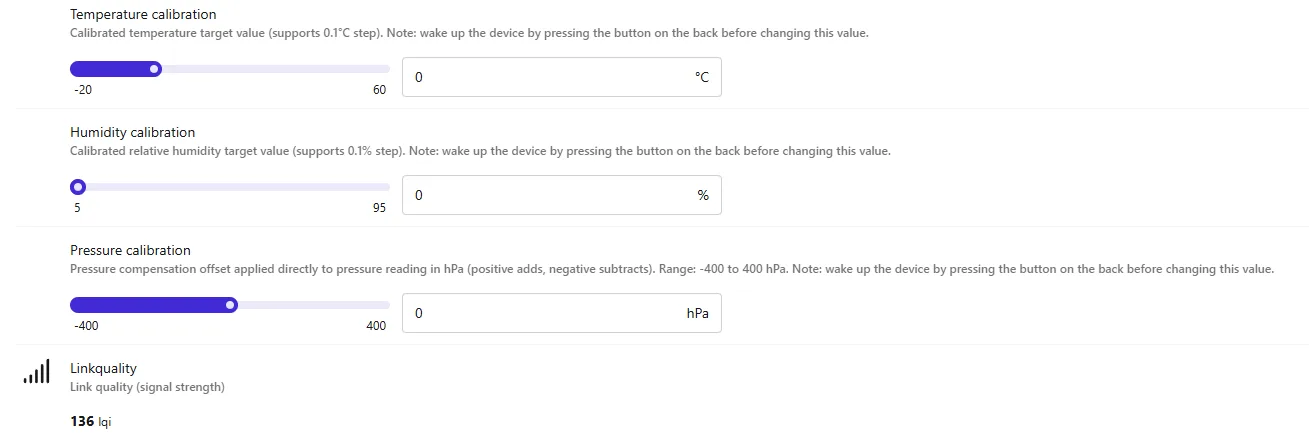Focus the Temperature calibration °C input field
Screen dimensions: 1309x437
point(561,77)
